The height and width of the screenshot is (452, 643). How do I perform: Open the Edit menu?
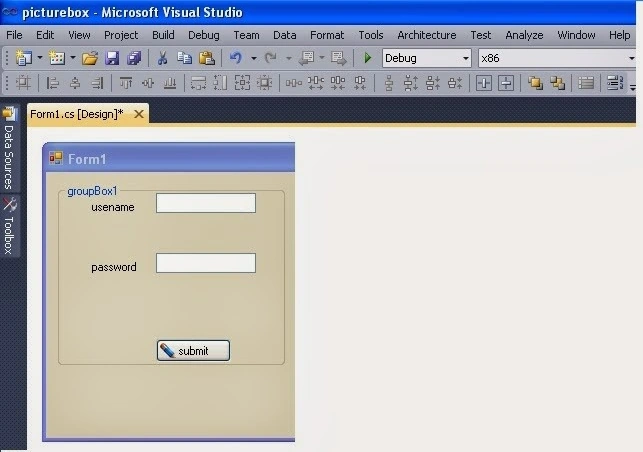point(45,35)
